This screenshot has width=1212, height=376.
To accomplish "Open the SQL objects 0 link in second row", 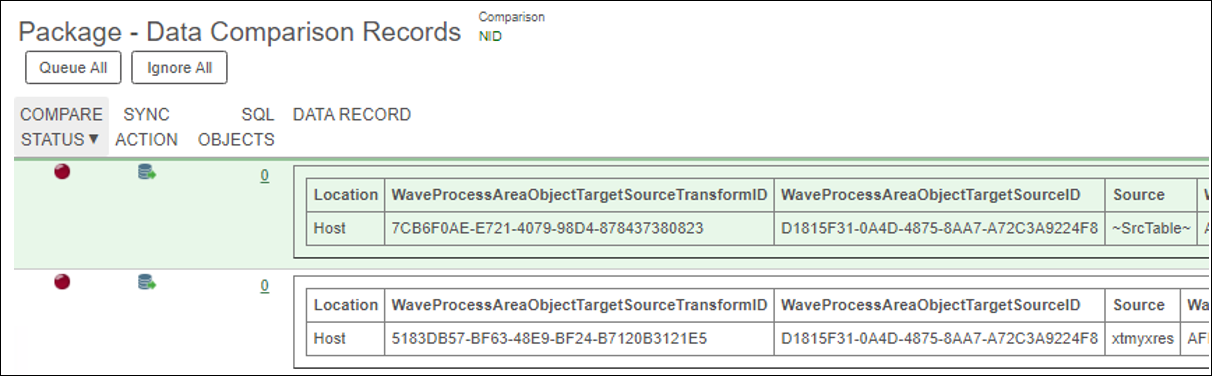I will pos(265,286).
